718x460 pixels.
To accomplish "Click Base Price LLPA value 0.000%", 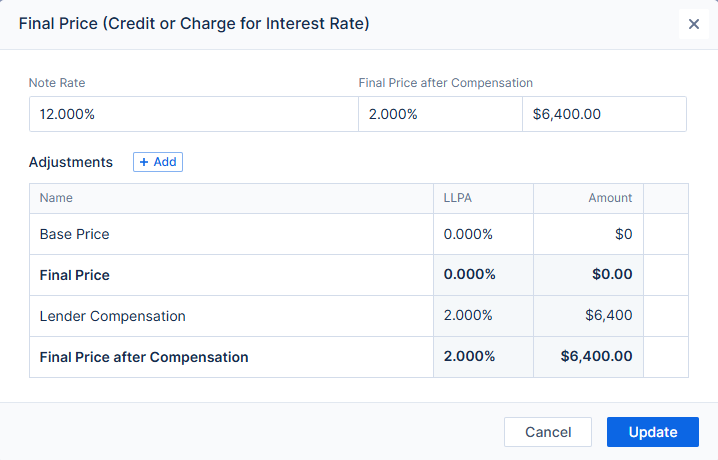I will (x=468, y=234).
